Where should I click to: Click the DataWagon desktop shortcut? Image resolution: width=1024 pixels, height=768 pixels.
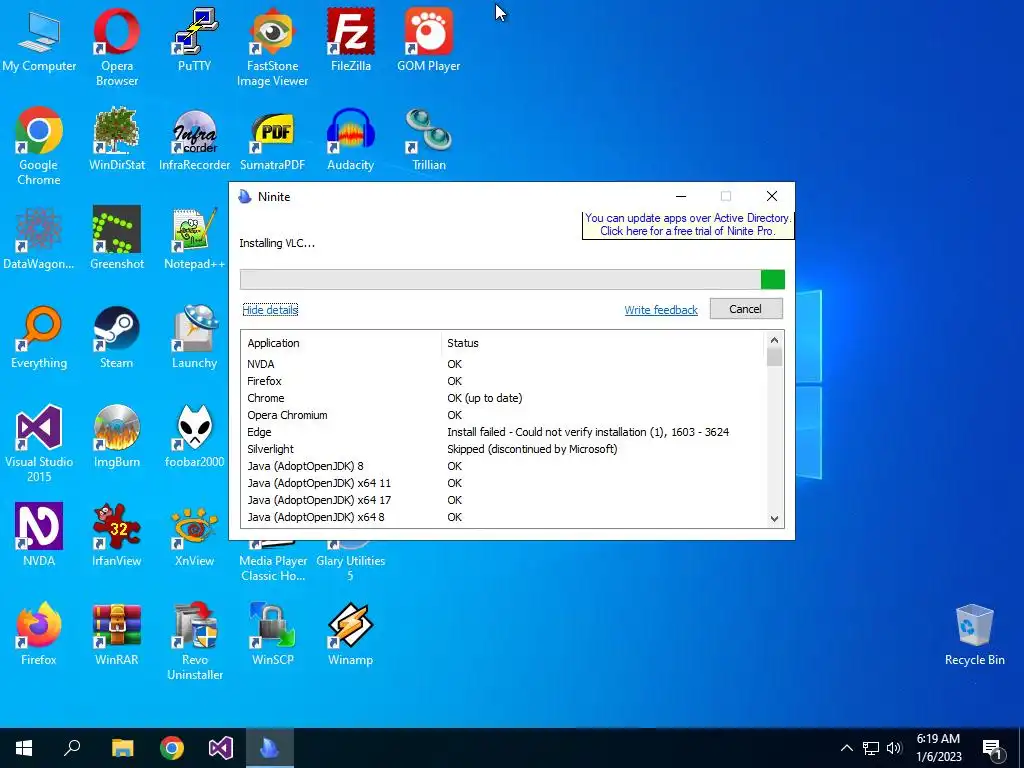coord(39,238)
